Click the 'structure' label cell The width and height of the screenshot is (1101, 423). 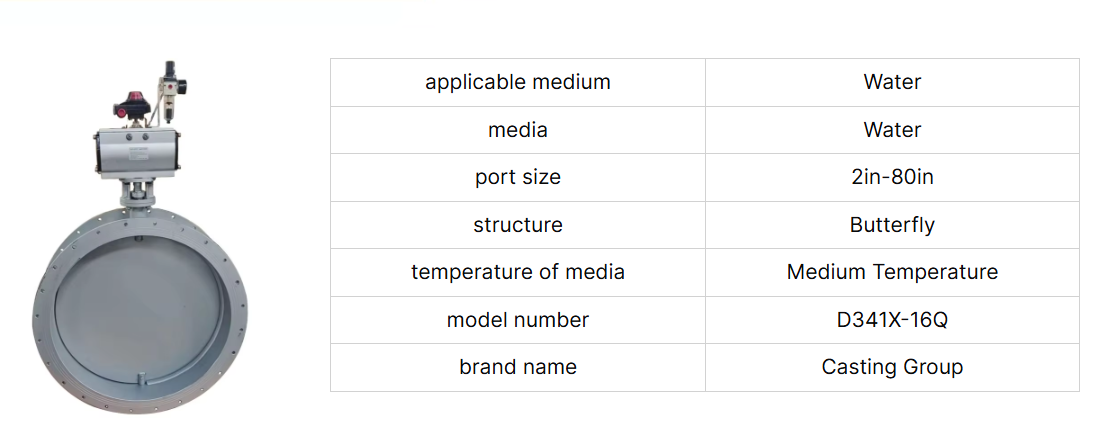[x=518, y=225]
